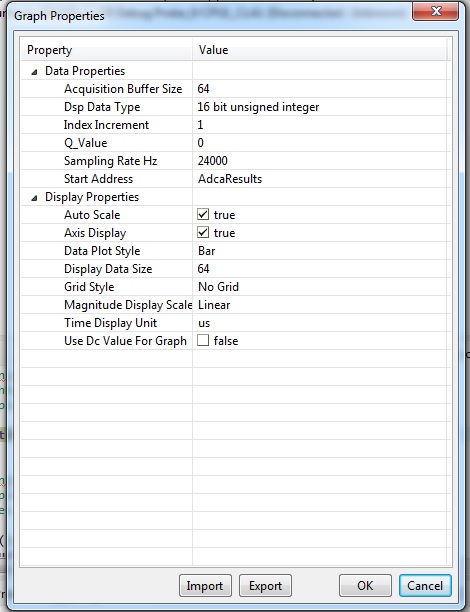Select the Acquisition Buffer Size label
Viewport: 470px width, 612px height.
[x=123, y=89]
